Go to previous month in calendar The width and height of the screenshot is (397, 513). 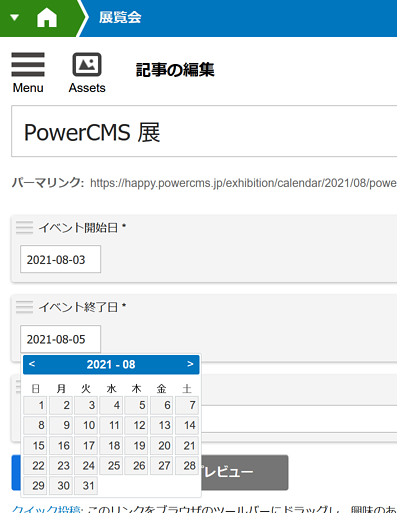(x=32, y=364)
